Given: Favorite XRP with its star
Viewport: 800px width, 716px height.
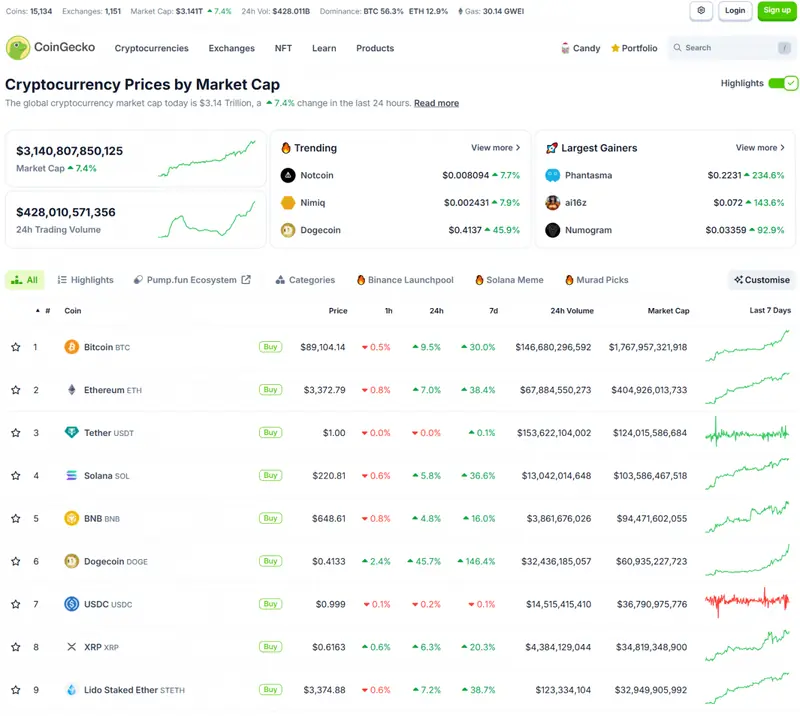Looking at the screenshot, I should (16, 647).
